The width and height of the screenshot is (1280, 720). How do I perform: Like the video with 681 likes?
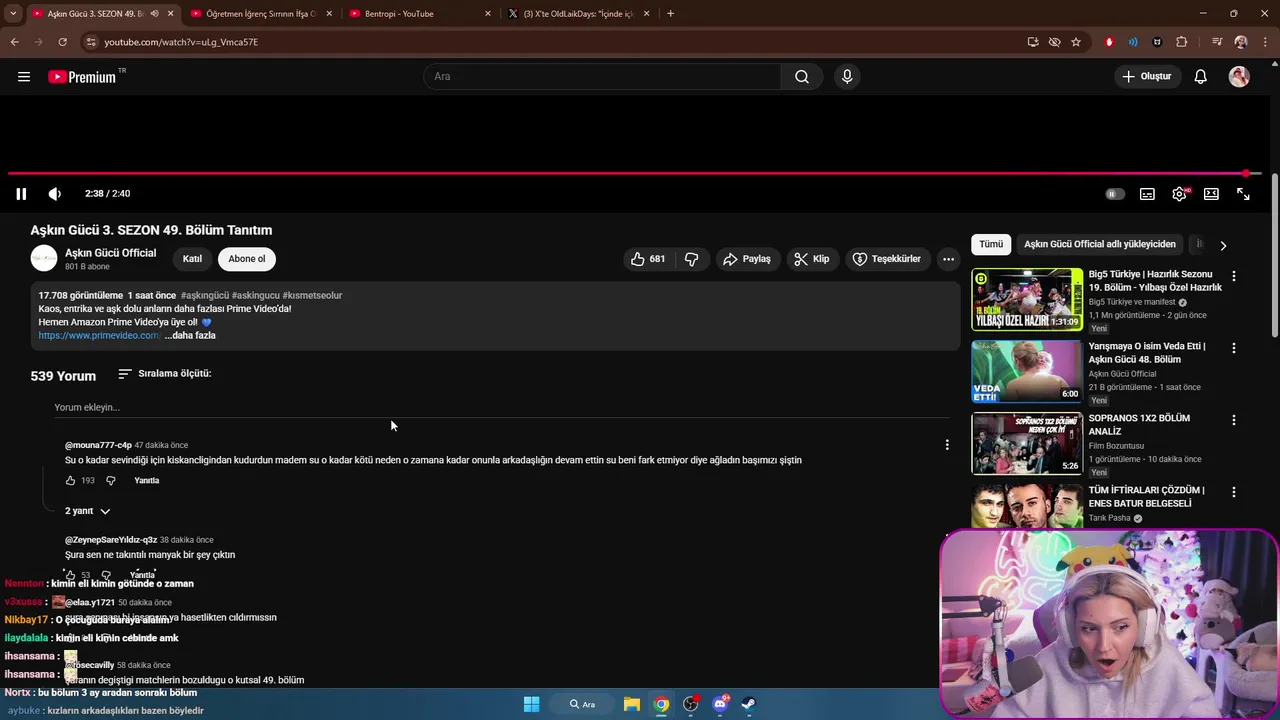[x=648, y=259]
